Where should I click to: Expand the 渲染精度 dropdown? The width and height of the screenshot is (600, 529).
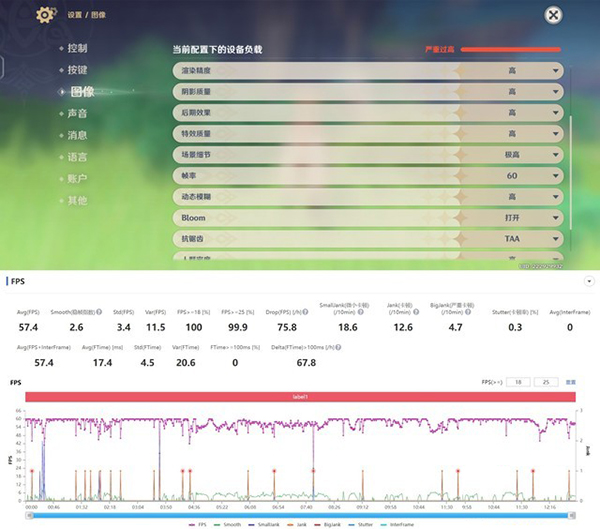point(511,71)
